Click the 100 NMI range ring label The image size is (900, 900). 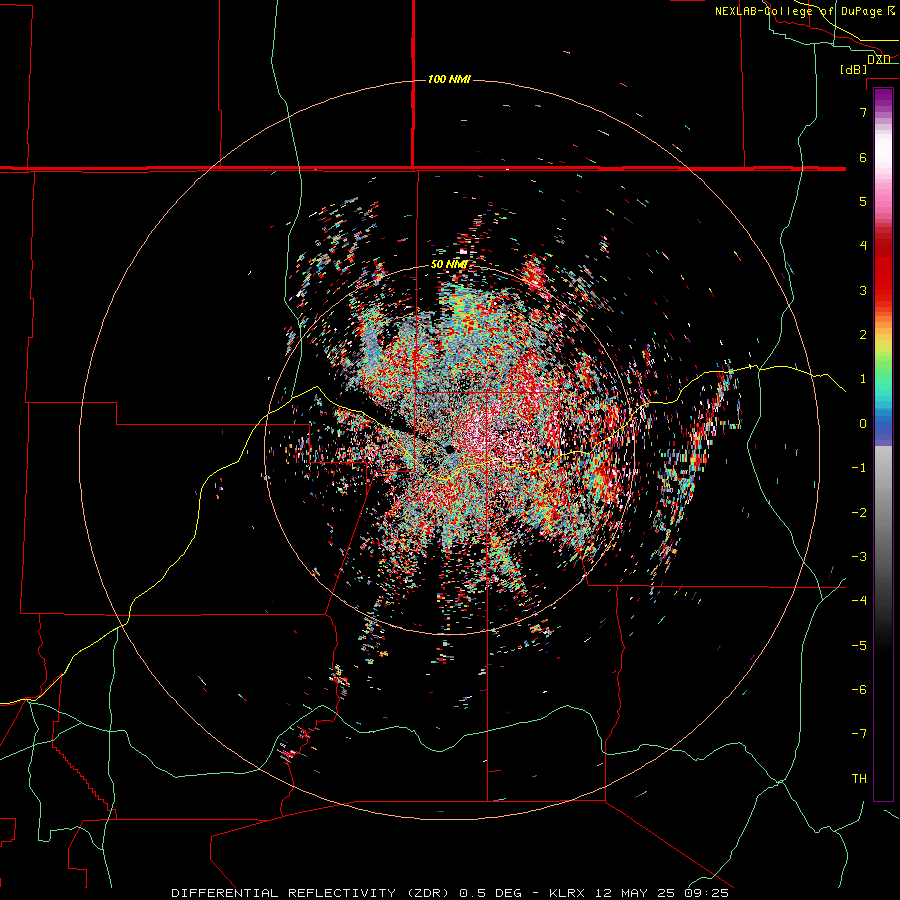[x=449, y=79]
